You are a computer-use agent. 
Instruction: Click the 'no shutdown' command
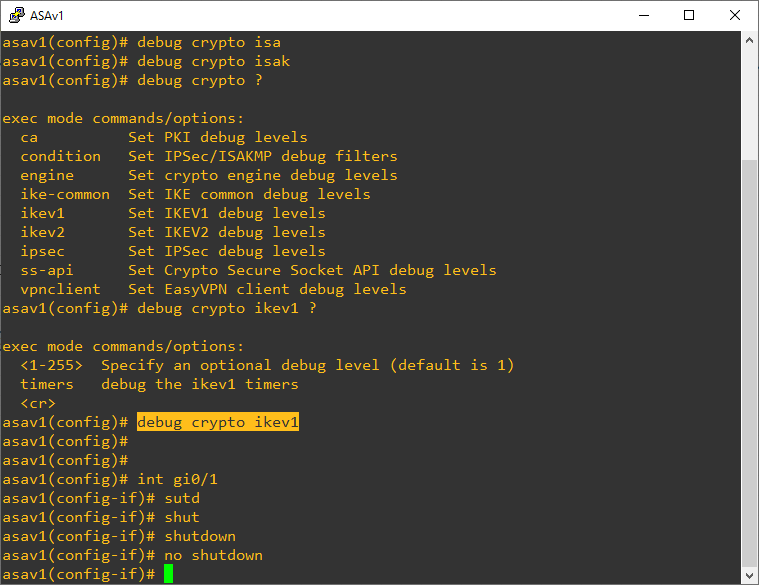click(213, 555)
